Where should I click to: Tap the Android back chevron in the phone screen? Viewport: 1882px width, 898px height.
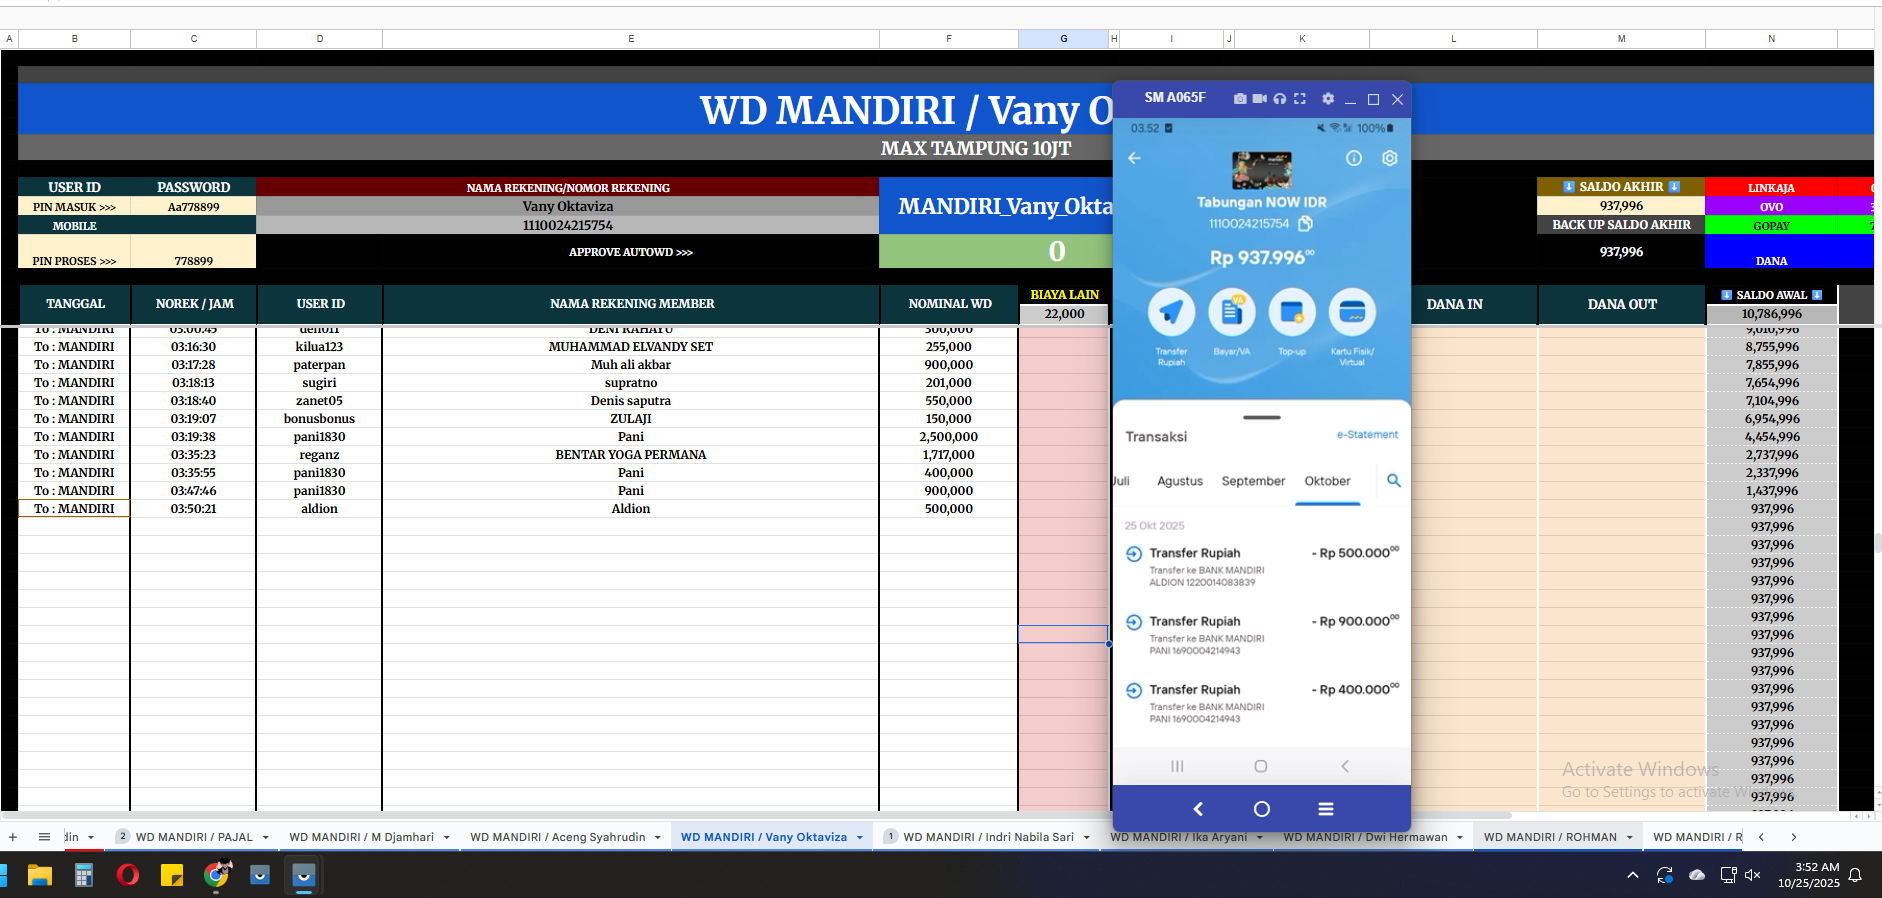[1345, 766]
